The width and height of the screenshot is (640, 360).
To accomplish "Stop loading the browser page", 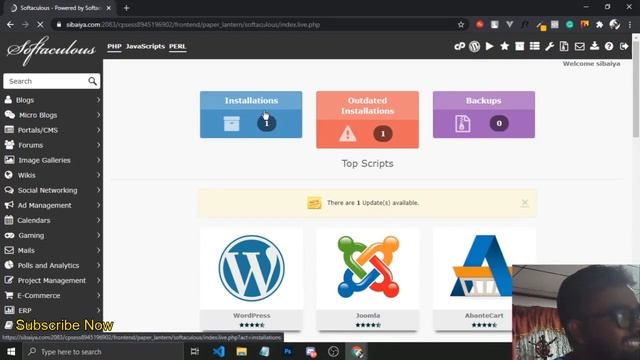I will point(40,25).
